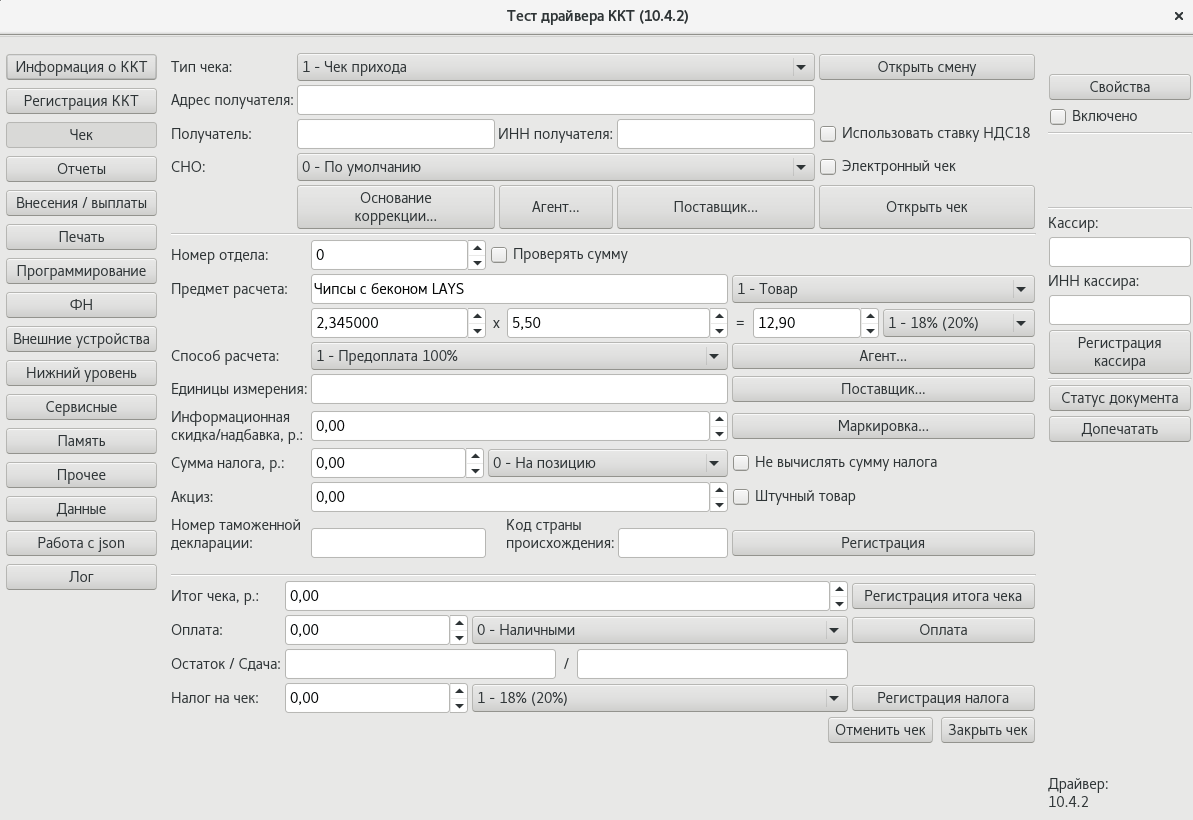Image resolution: width=1193 pixels, height=820 pixels.
Task: Enable the Проверять сумму checkbox
Action: coord(500,254)
